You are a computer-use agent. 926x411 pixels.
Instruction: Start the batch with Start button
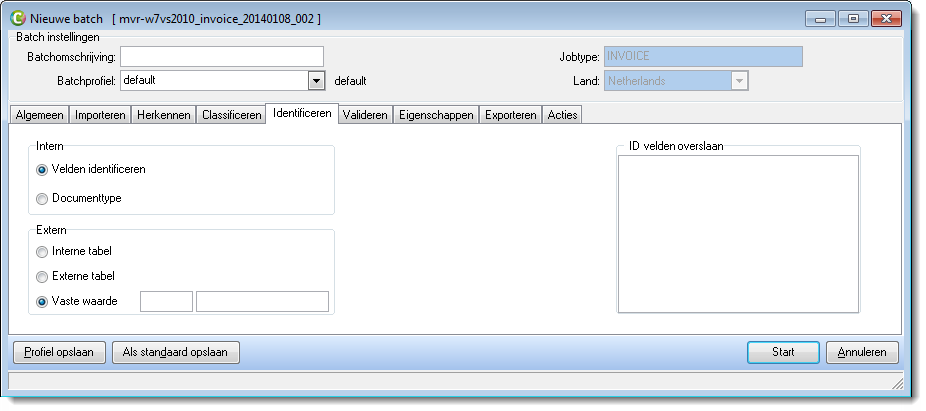[x=783, y=353]
